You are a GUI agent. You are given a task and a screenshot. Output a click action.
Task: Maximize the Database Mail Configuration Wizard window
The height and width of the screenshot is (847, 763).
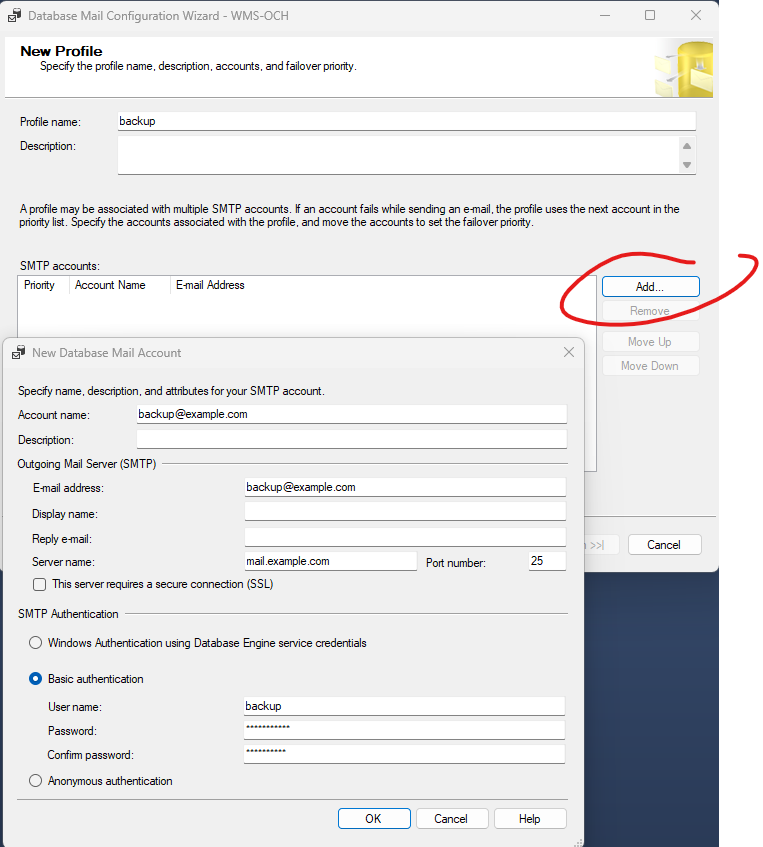[650, 16]
